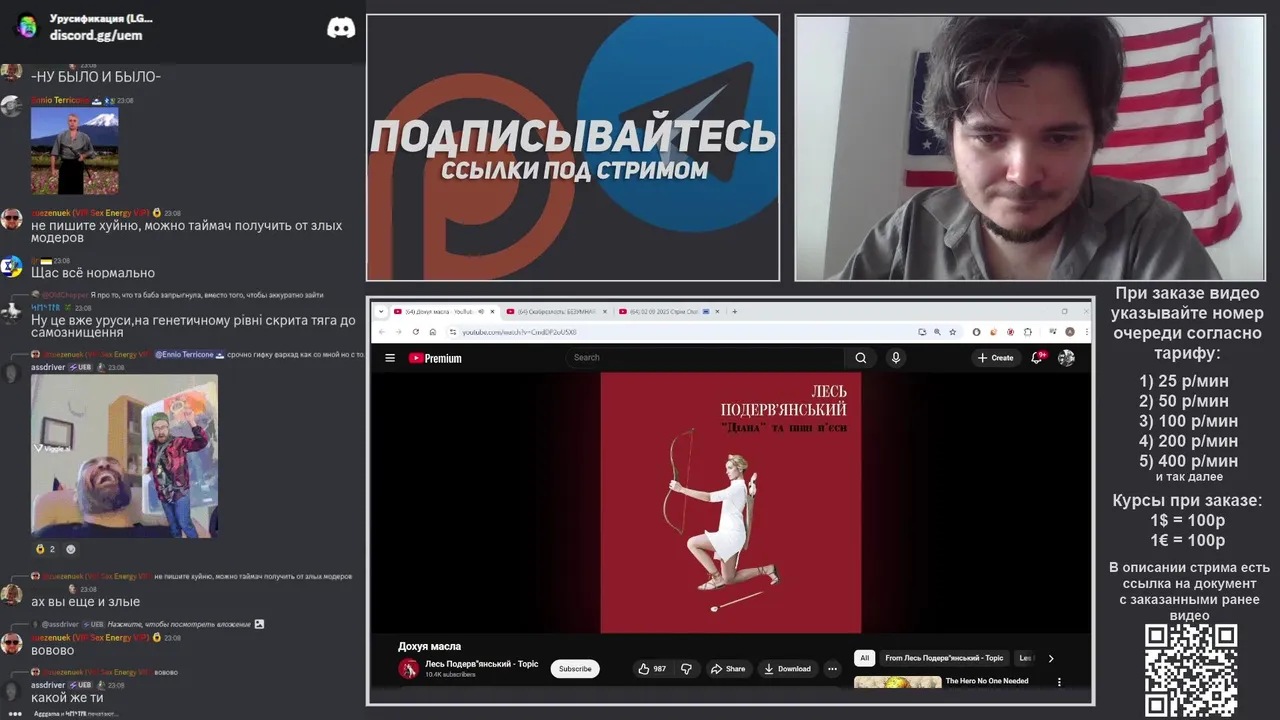Open the assdriver GIF attachment in chat
Viewport: 1280px width, 720px height.
pos(124,457)
